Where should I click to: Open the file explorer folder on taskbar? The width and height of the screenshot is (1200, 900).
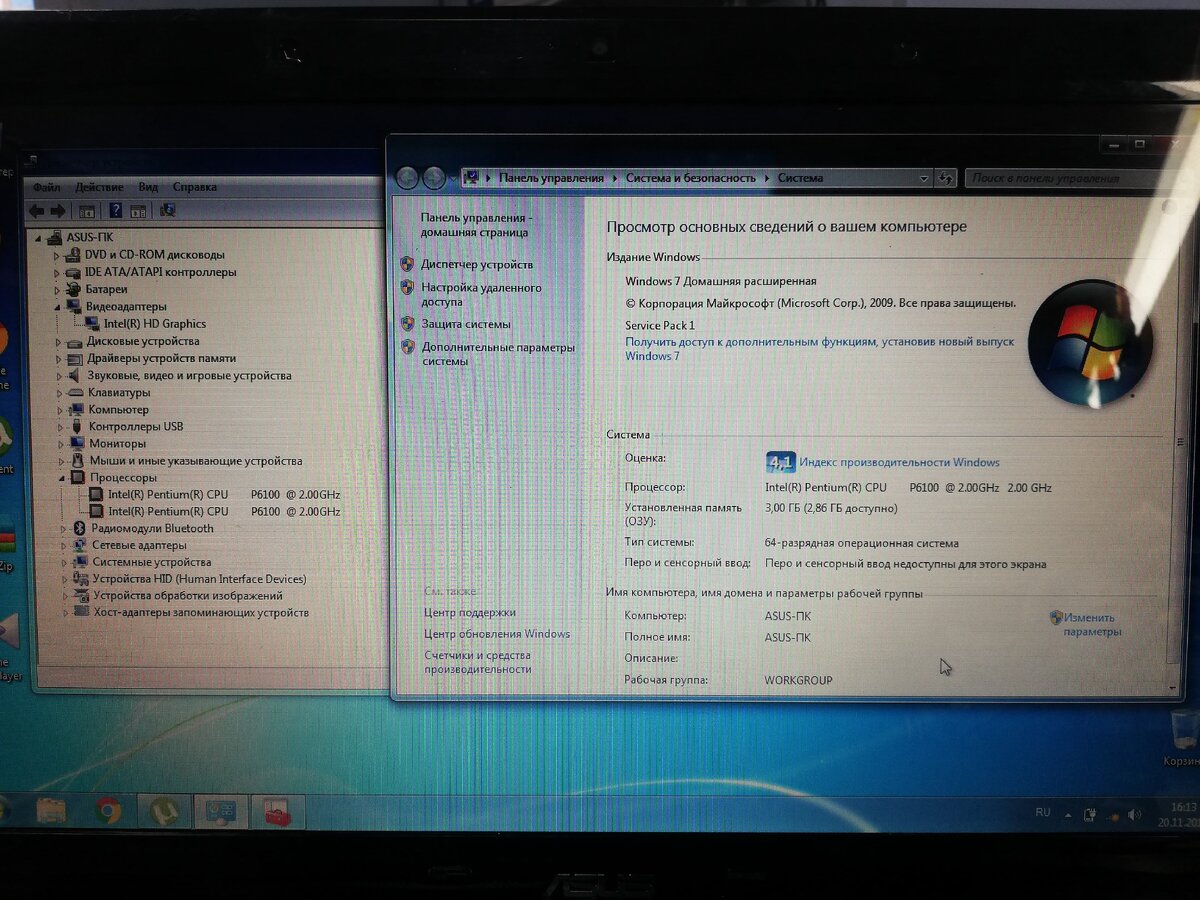pyautogui.click(x=51, y=810)
